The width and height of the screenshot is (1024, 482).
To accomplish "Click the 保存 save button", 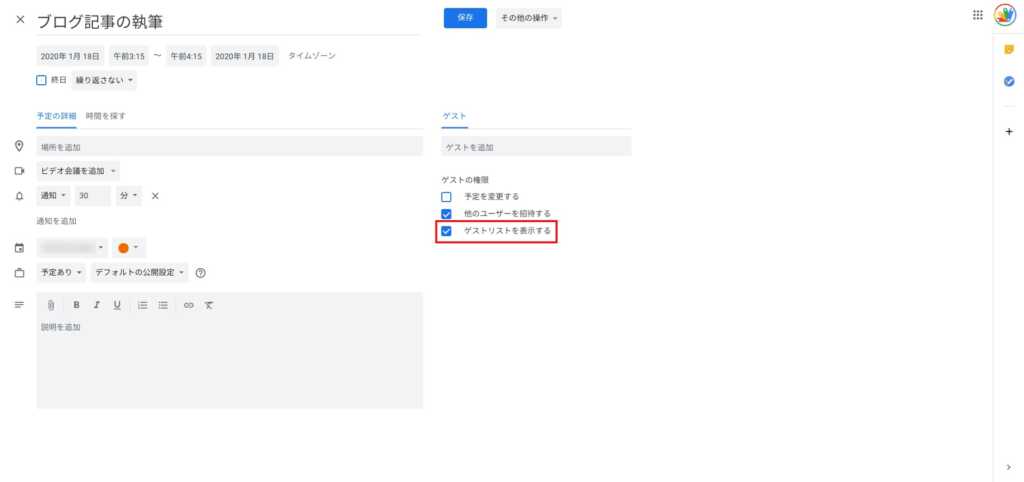I will (465, 18).
